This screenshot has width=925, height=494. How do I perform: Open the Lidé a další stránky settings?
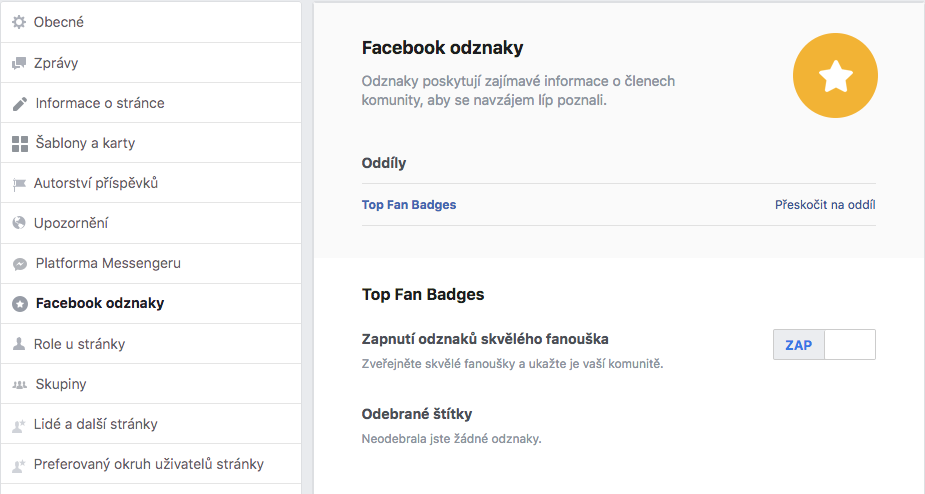click(151, 424)
